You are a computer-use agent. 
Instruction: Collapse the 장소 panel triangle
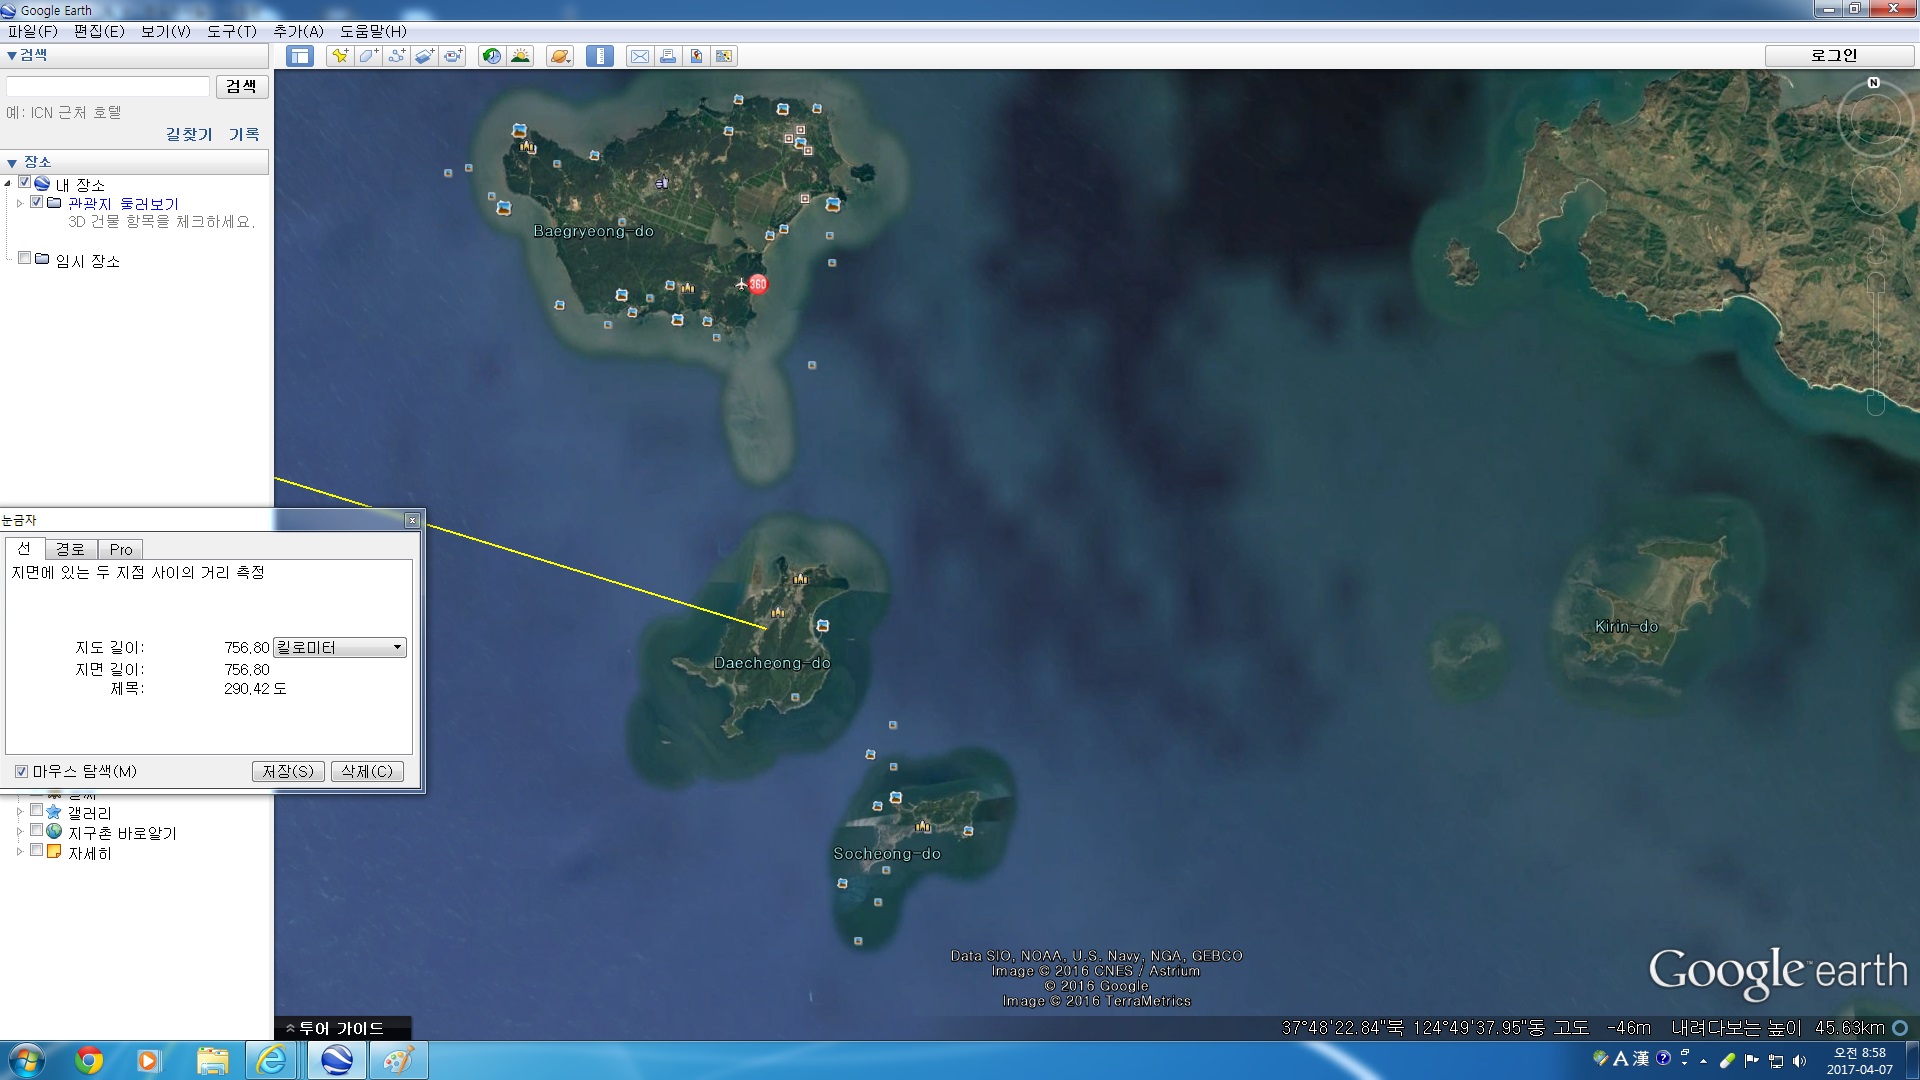(12, 162)
